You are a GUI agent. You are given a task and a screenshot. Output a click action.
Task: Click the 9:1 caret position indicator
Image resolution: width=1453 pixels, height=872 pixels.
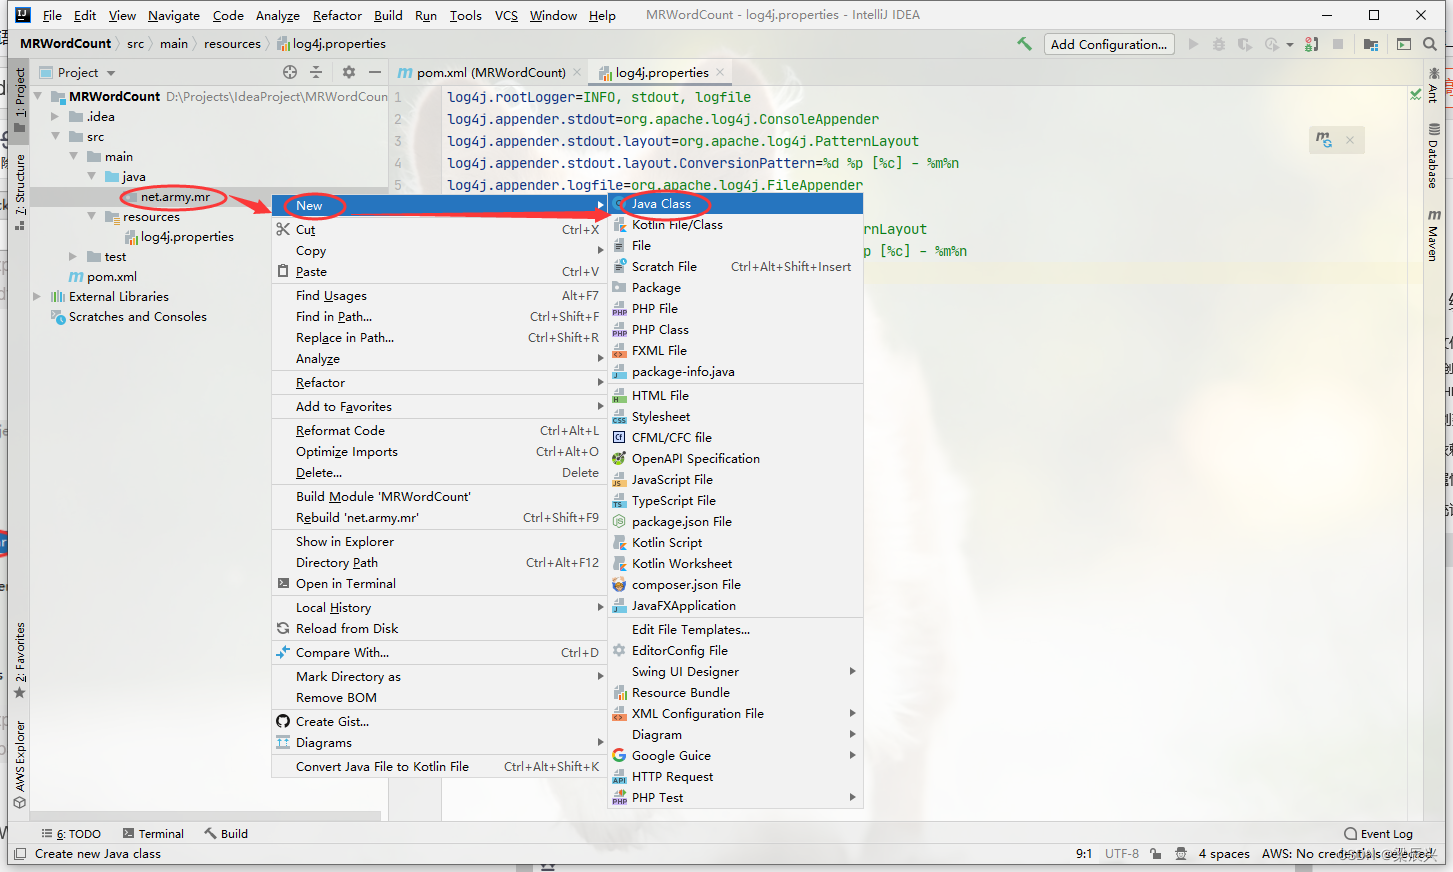pos(1084,854)
